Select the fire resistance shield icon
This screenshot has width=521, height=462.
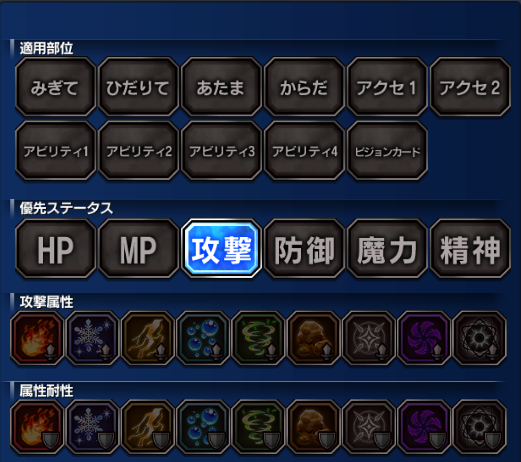[x=37, y=427]
